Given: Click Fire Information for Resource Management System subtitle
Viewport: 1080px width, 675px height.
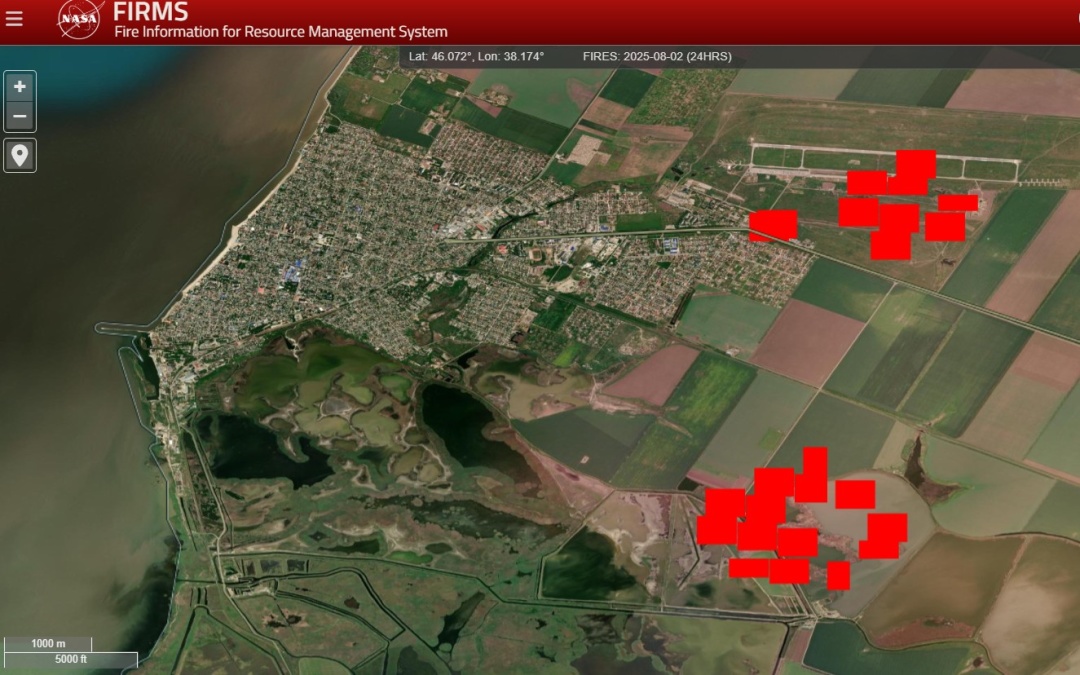Looking at the screenshot, I should click(x=280, y=33).
